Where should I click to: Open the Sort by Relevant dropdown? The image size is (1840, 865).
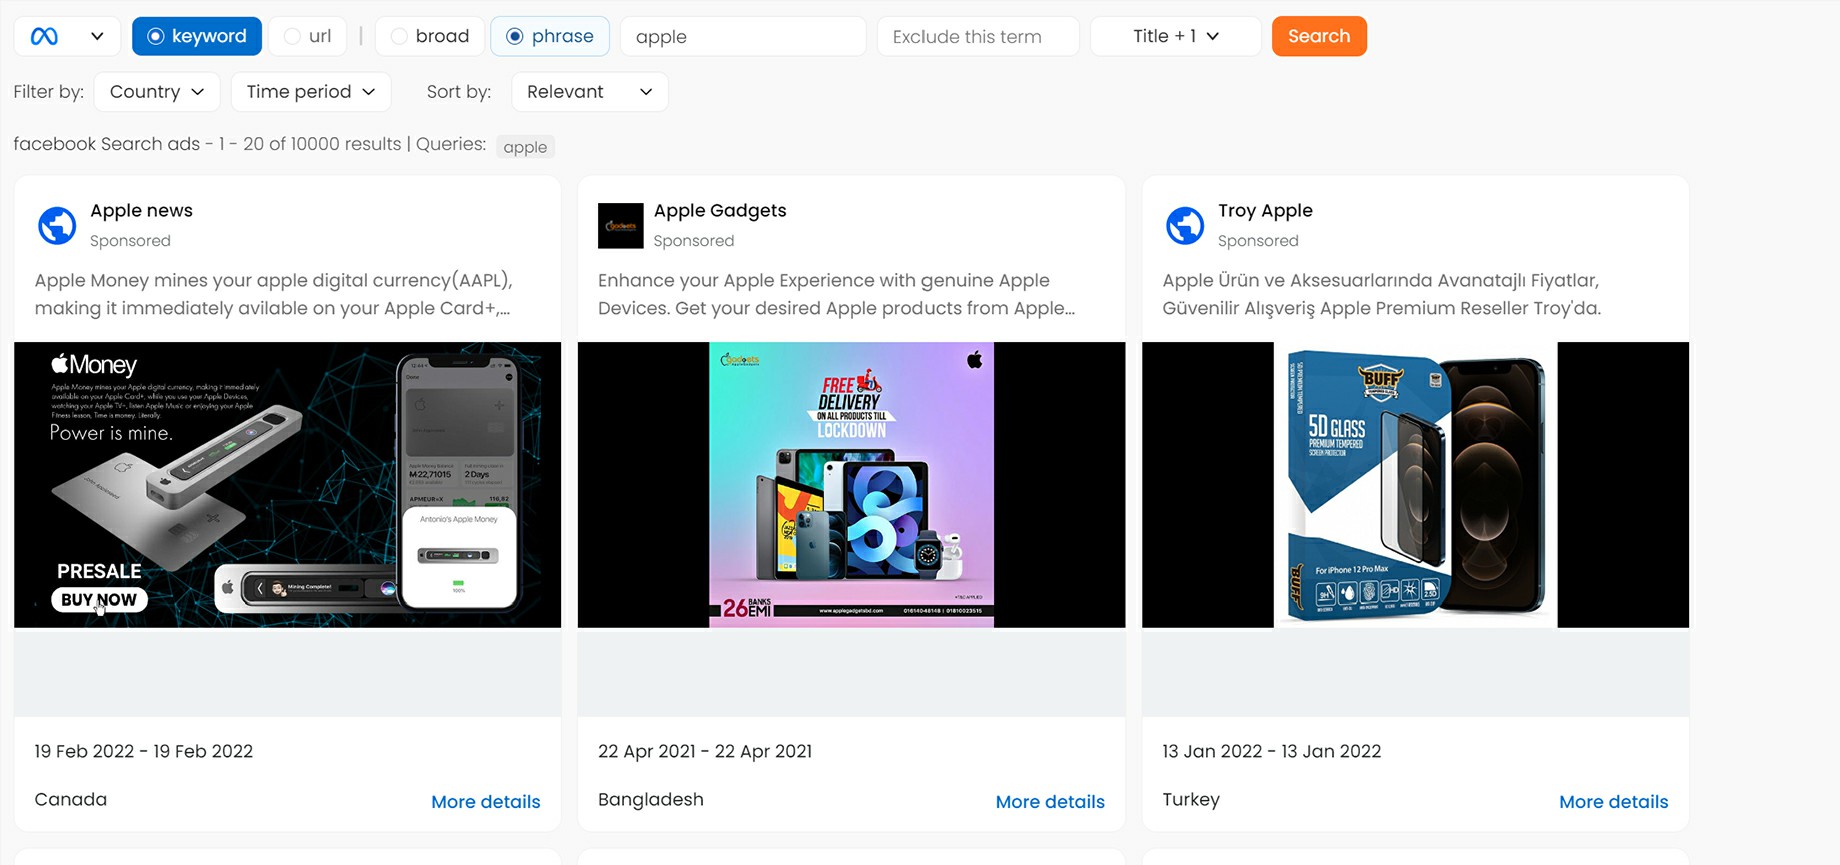tap(589, 91)
